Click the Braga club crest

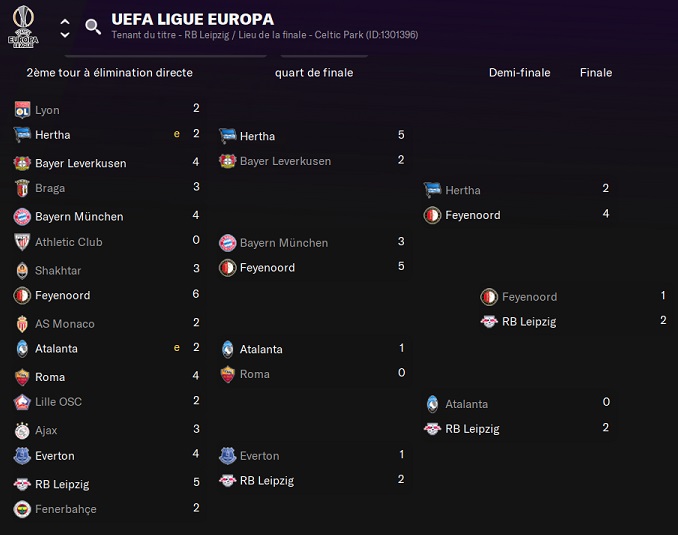(x=22, y=188)
